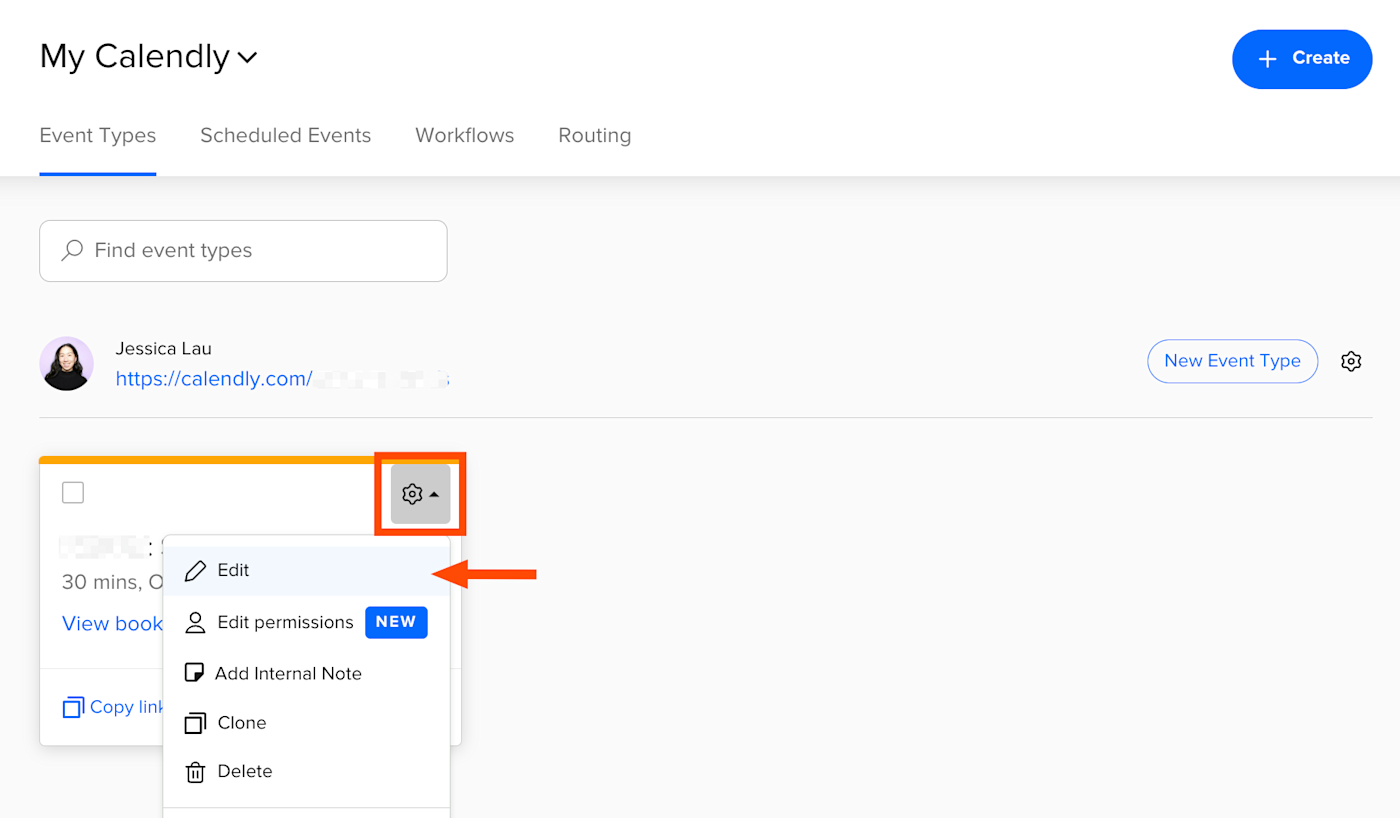Click the New Event Type button
This screenshot has width=1400, height=818.
coord(1232,361)
